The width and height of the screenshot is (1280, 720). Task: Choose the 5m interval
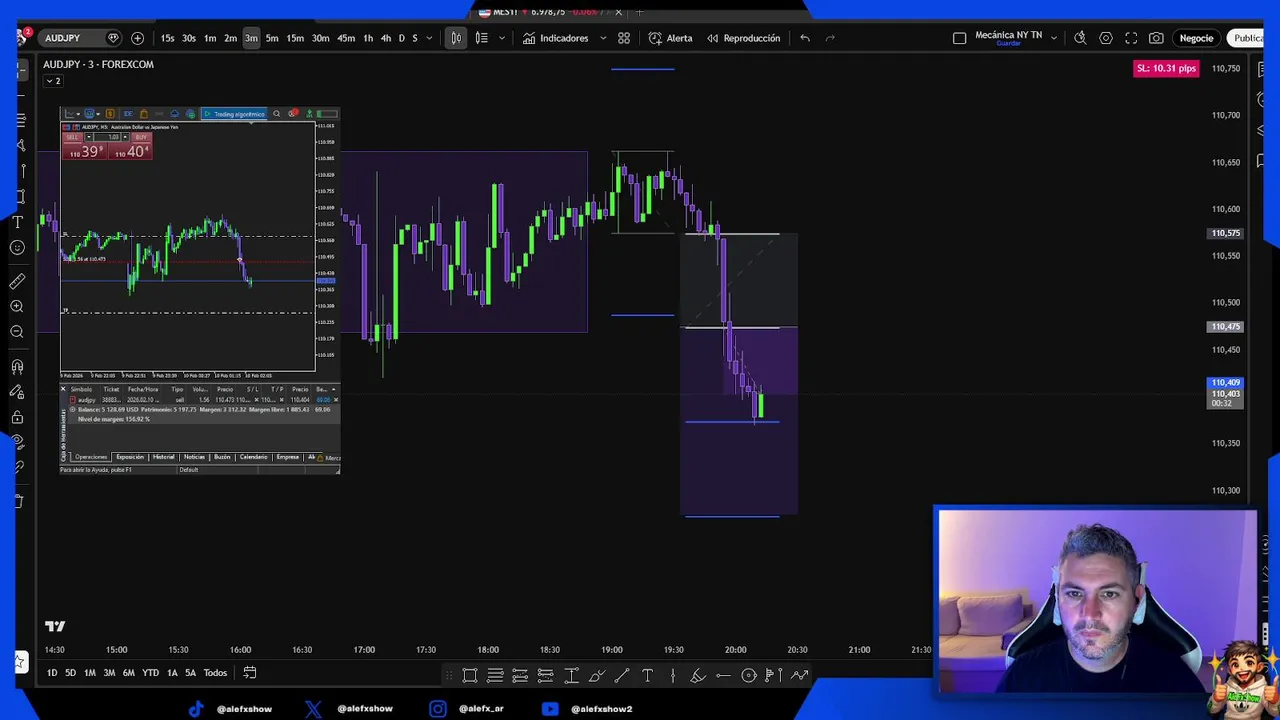(272, 38)
